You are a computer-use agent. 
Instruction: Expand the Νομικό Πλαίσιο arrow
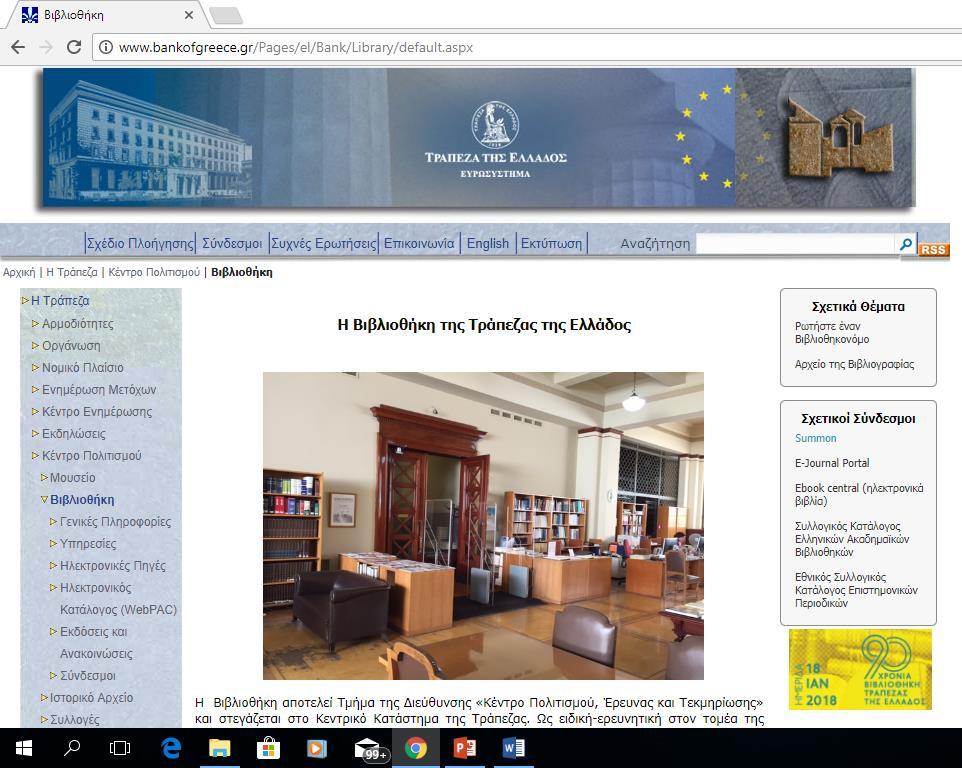click(36, 367)
